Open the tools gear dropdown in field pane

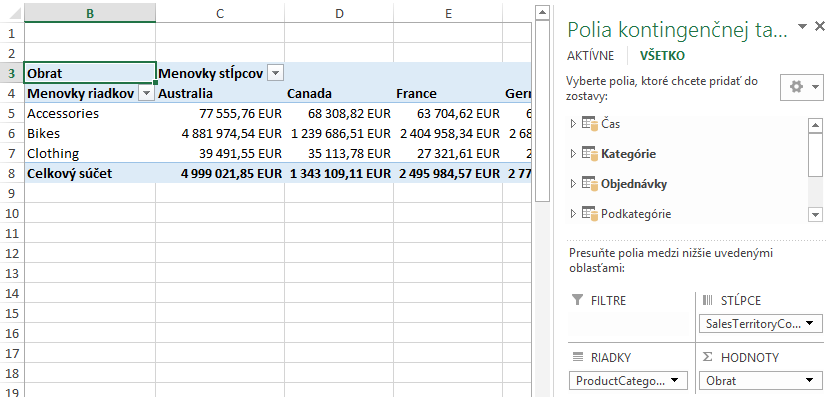pos(802,87)
